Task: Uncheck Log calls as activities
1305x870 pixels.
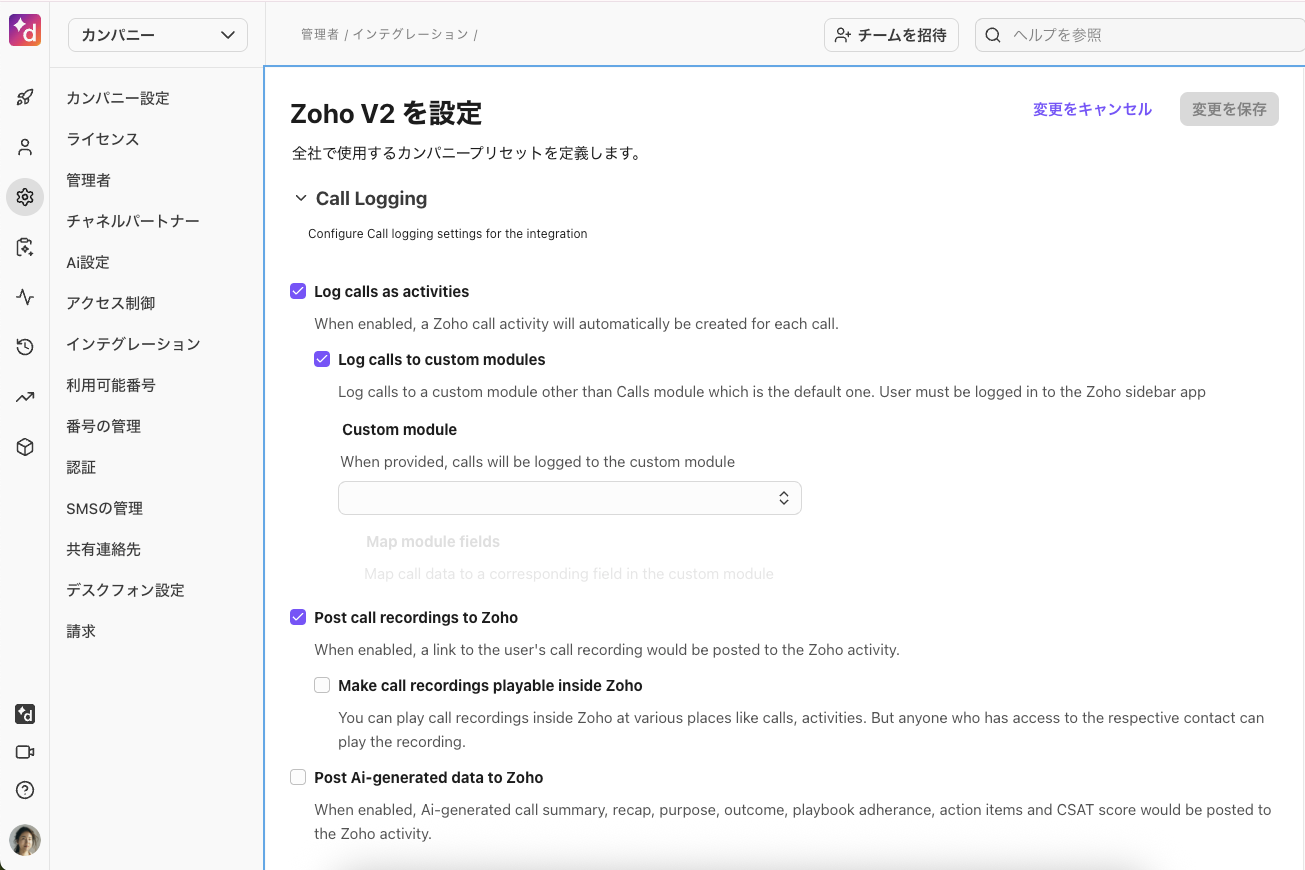Action: point(298,292)
